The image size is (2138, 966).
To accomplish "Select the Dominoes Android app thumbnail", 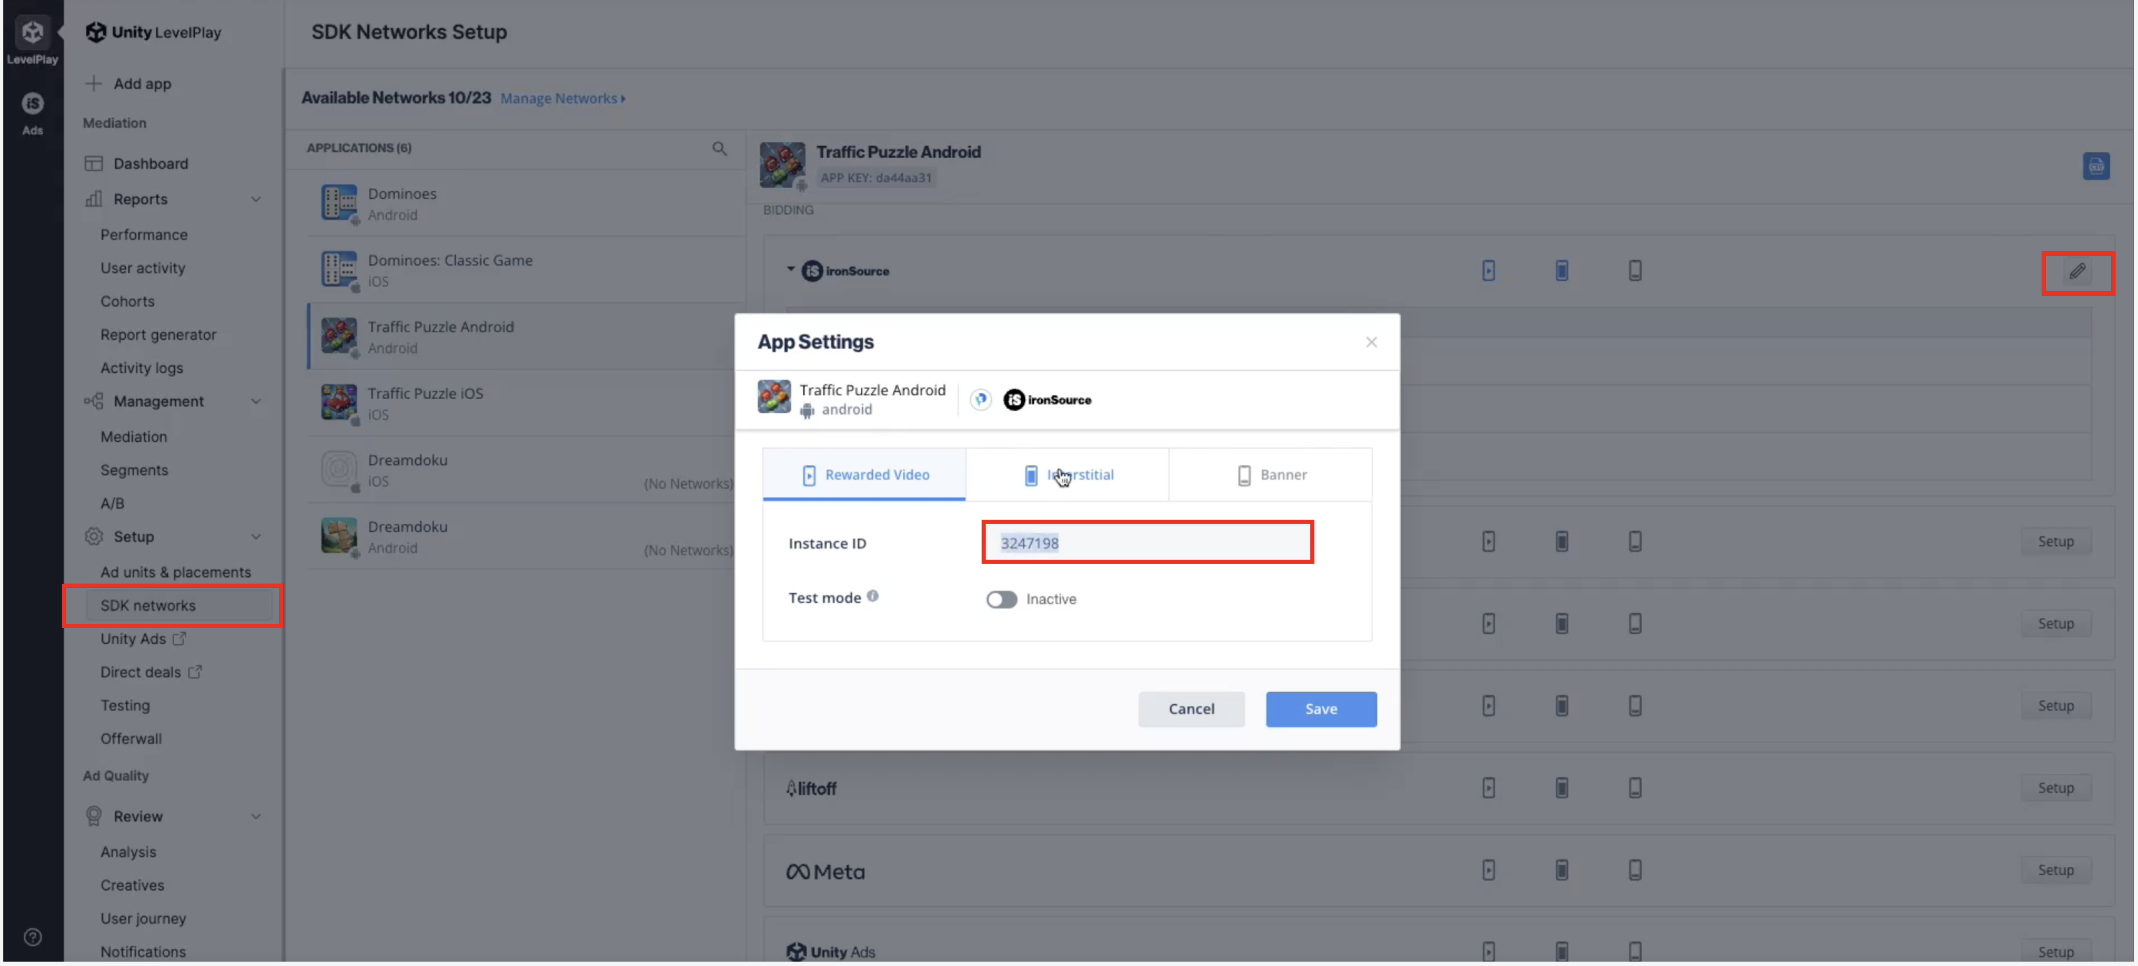I will tap(339, 203).
